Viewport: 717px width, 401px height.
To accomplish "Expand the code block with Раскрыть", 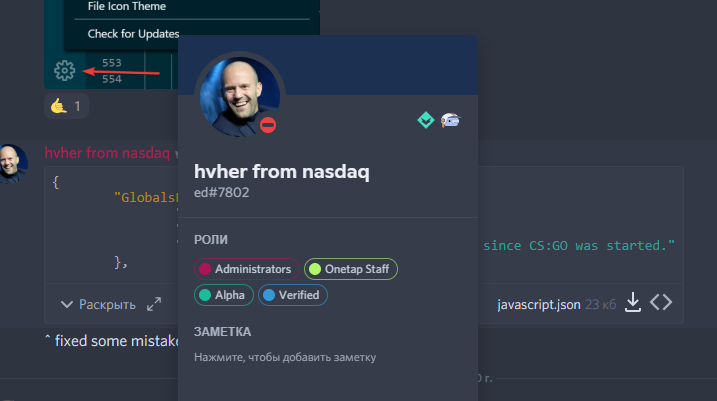I will [98, 305].
